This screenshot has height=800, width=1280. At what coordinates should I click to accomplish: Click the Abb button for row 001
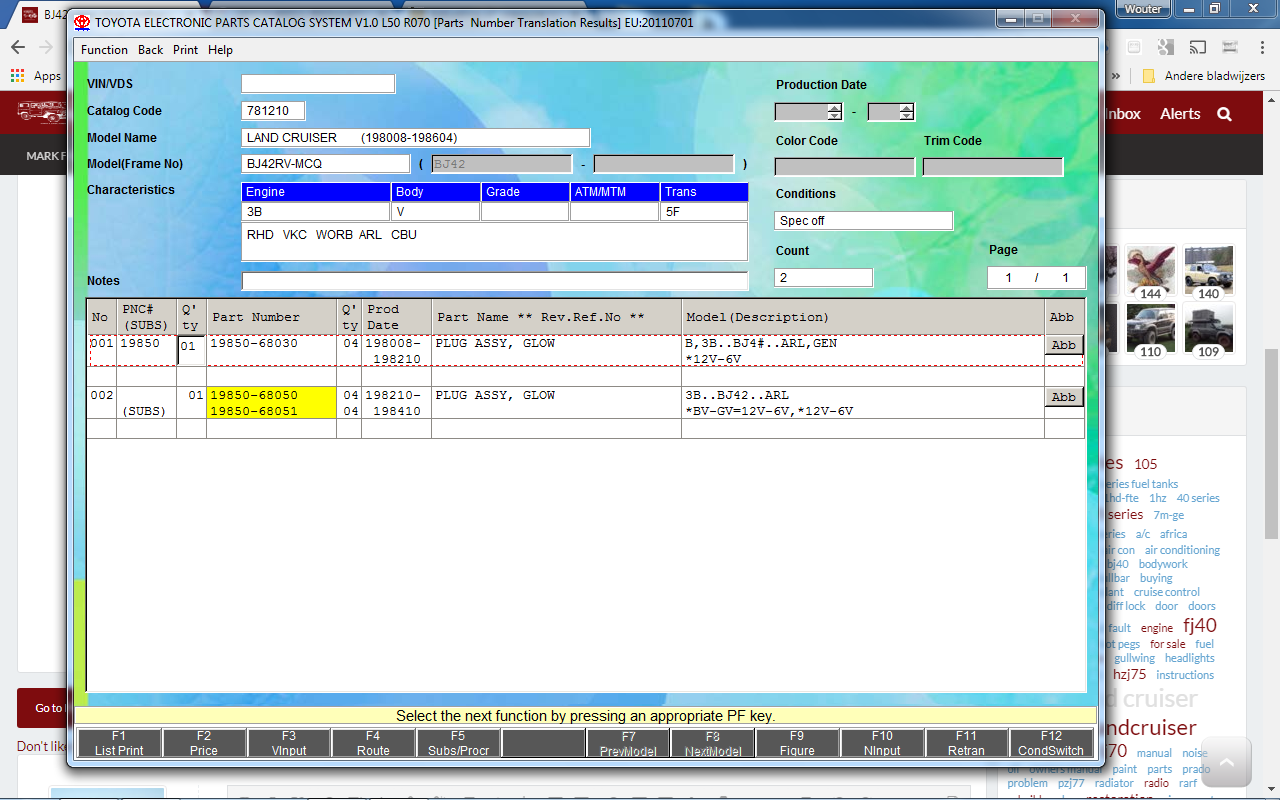(1063, 345)
